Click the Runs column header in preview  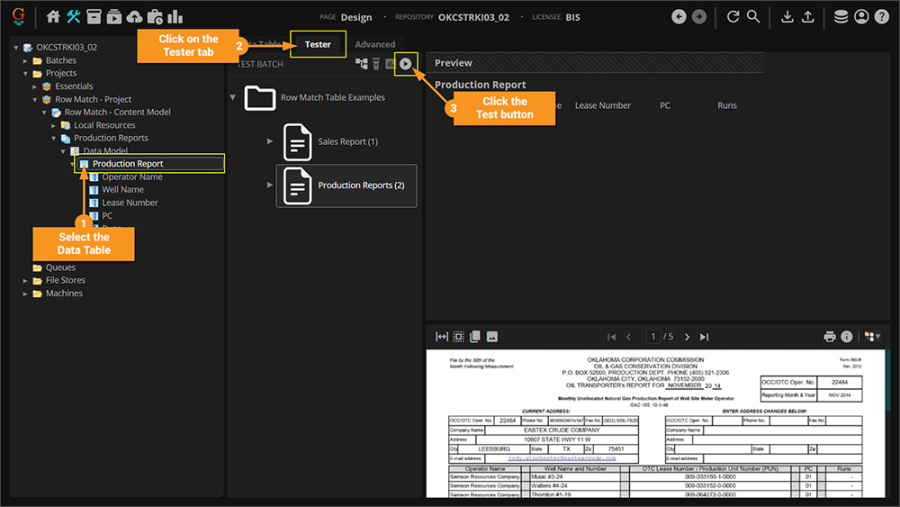727,106
